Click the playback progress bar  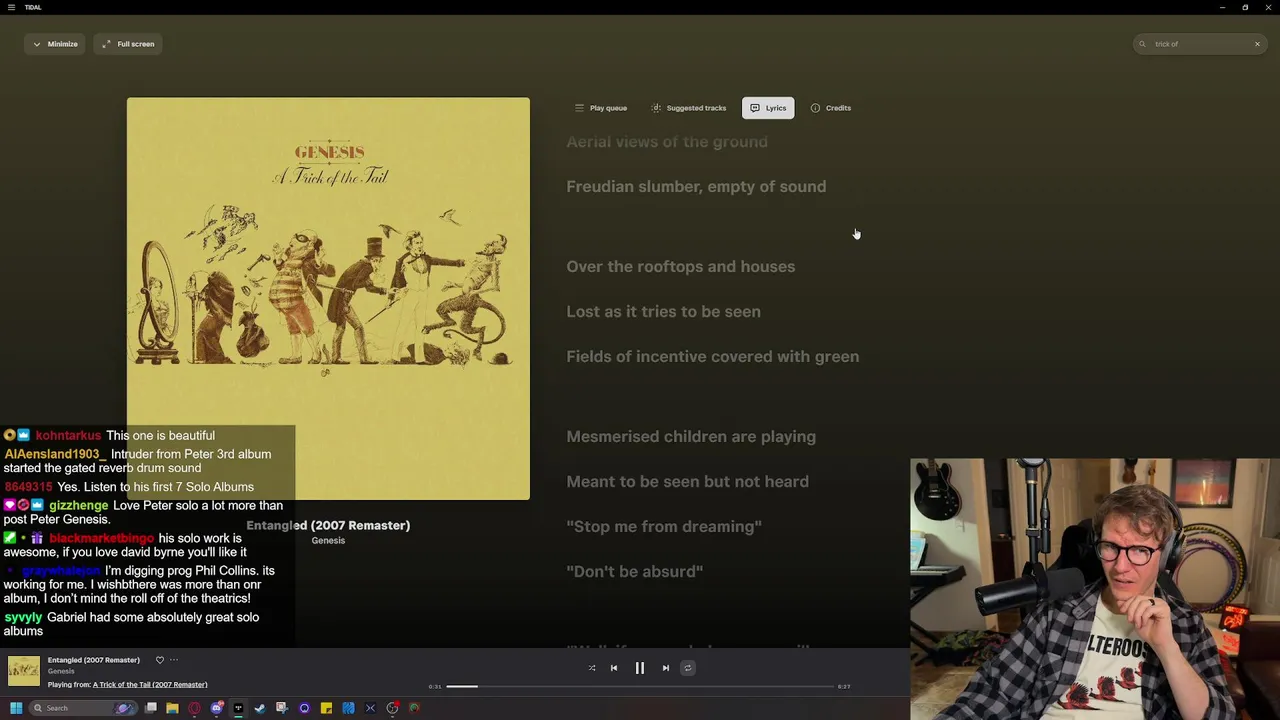pyautogui.click(x=640, y=686)
